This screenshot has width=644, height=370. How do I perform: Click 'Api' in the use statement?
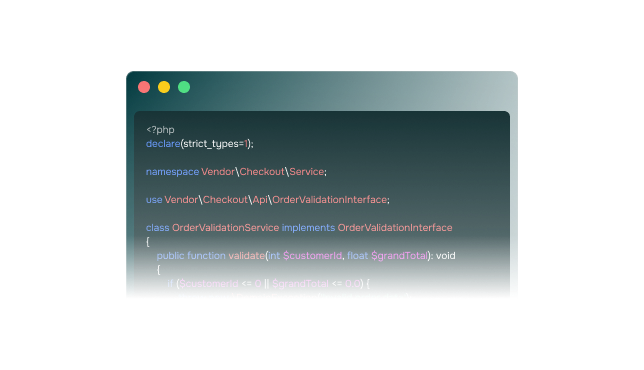point(260,200)
